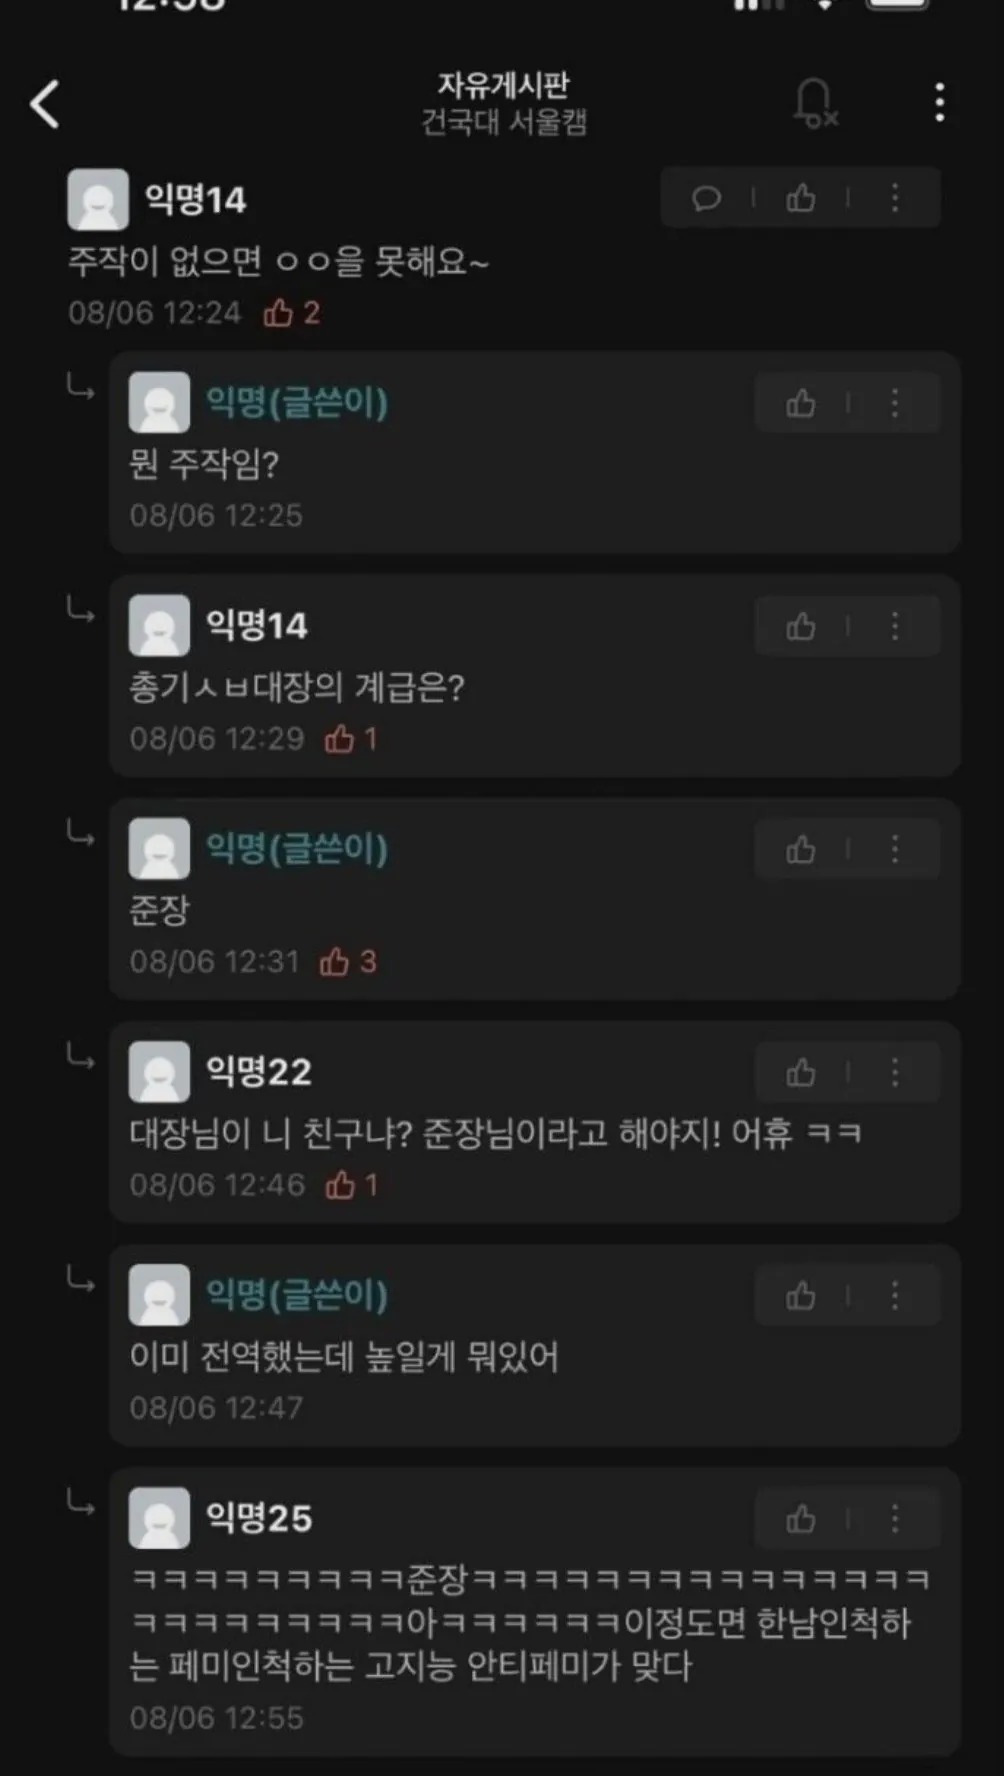Screen dimensions: 1004x1776
Task: Open more options for reply '뭔 주작임?'
Action: point(895,404)
